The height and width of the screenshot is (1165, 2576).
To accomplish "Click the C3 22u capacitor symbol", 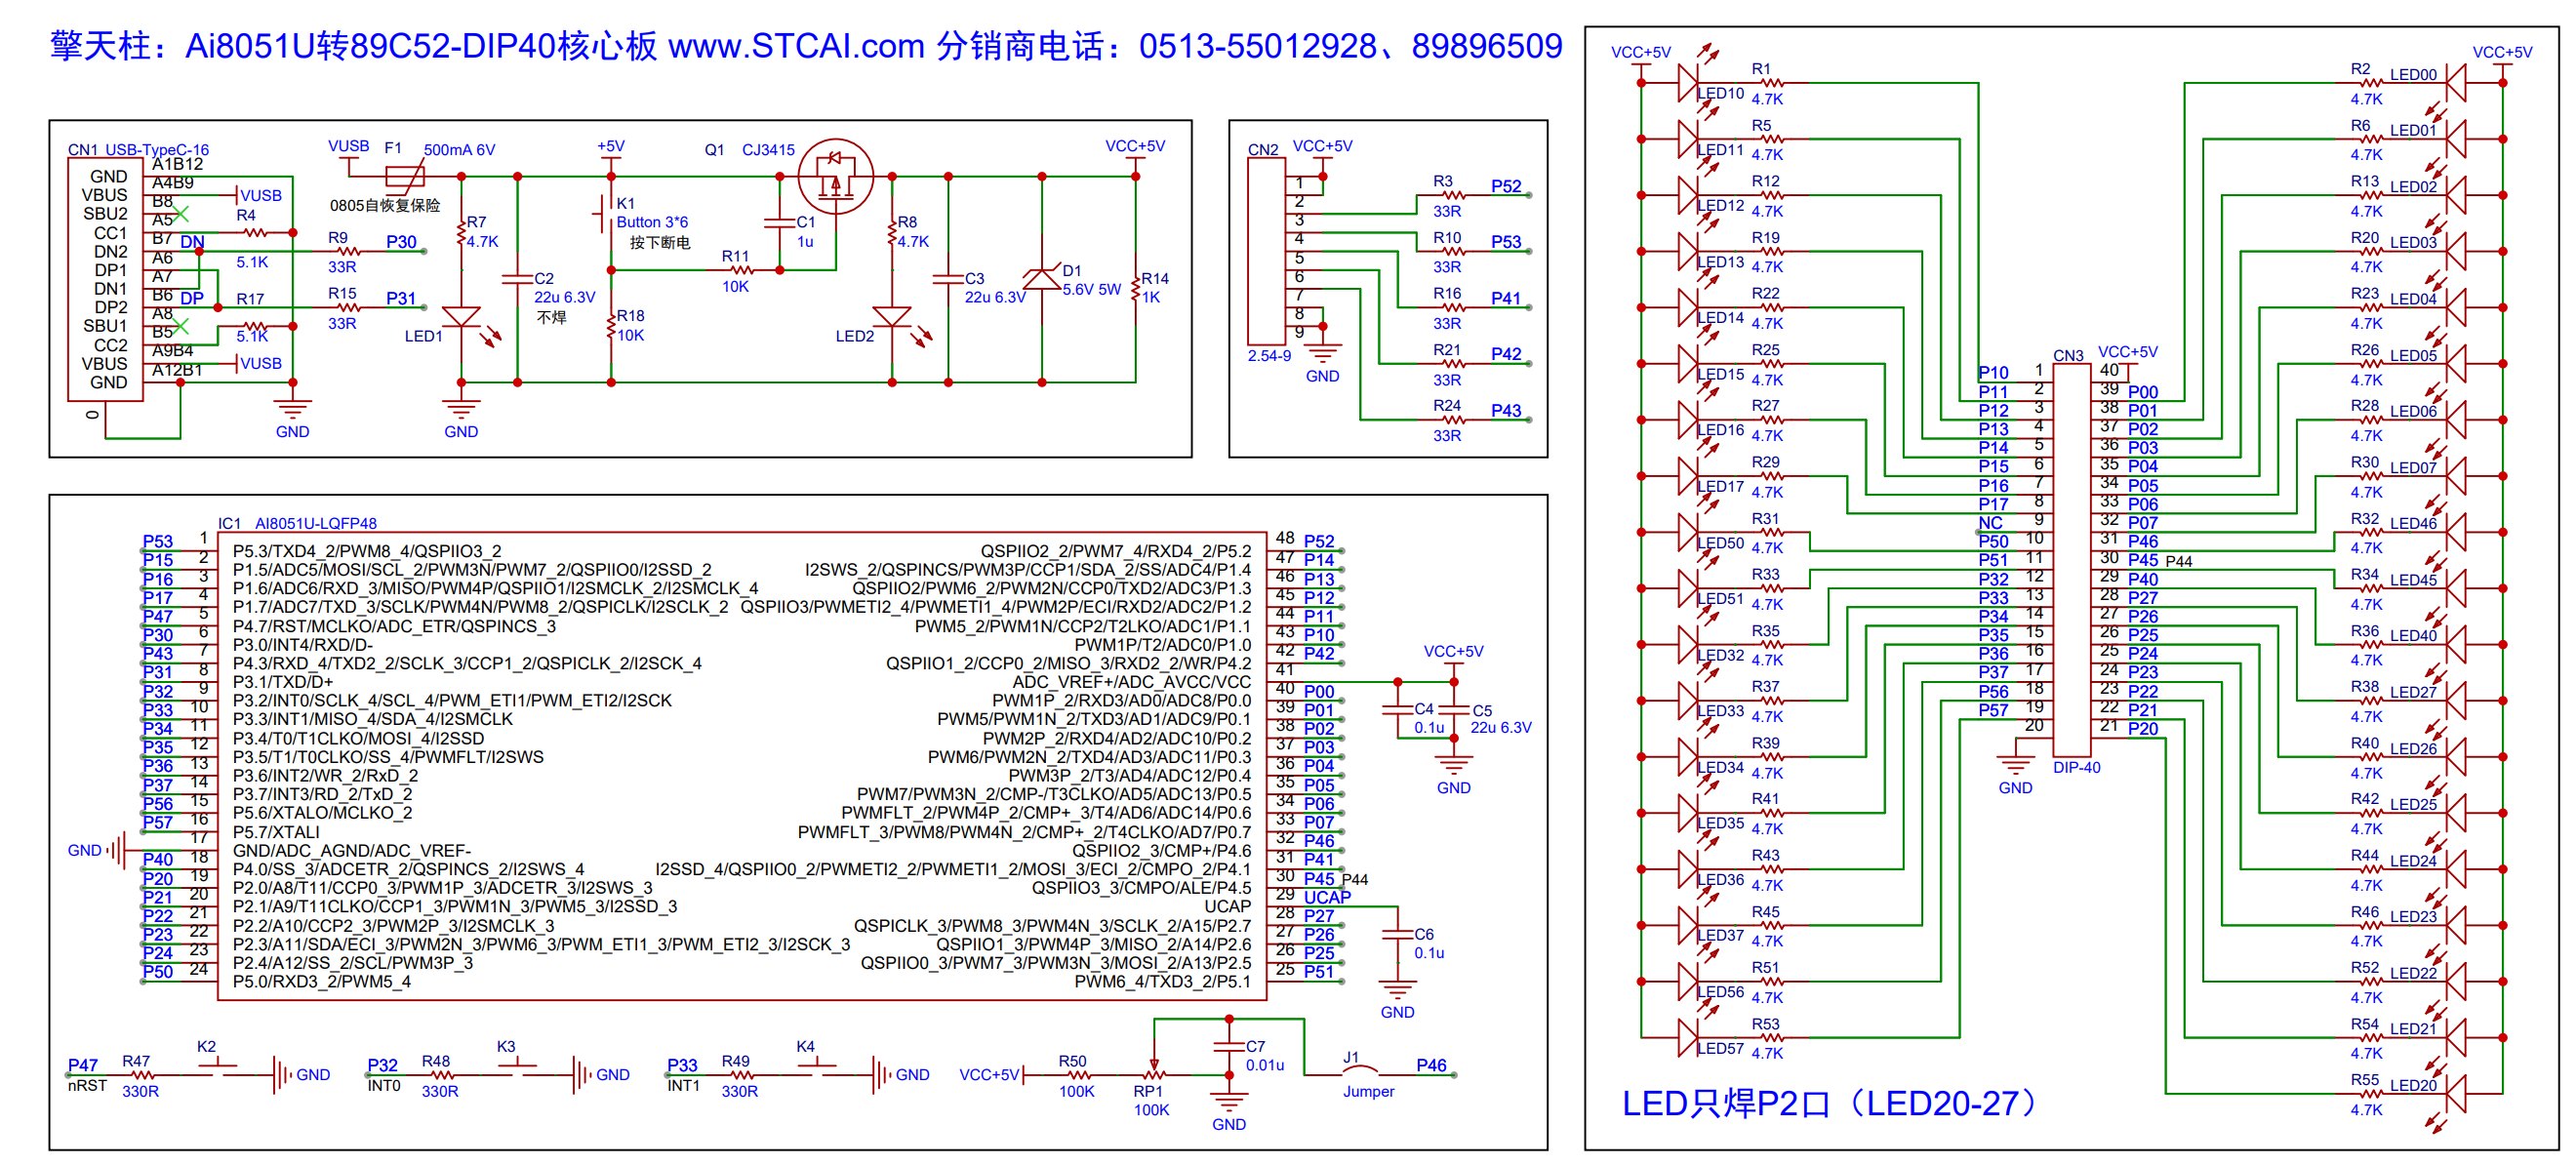I will click(x=948, y=279).
